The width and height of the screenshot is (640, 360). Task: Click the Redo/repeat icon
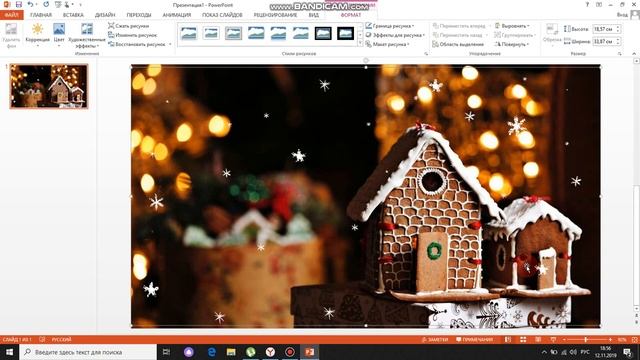click(46, 4)
